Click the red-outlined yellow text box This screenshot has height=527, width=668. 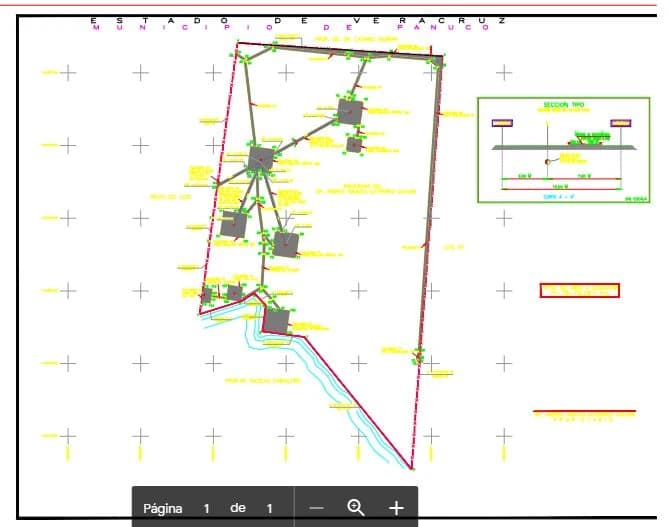pyautogui.click(x=580, y=291)
